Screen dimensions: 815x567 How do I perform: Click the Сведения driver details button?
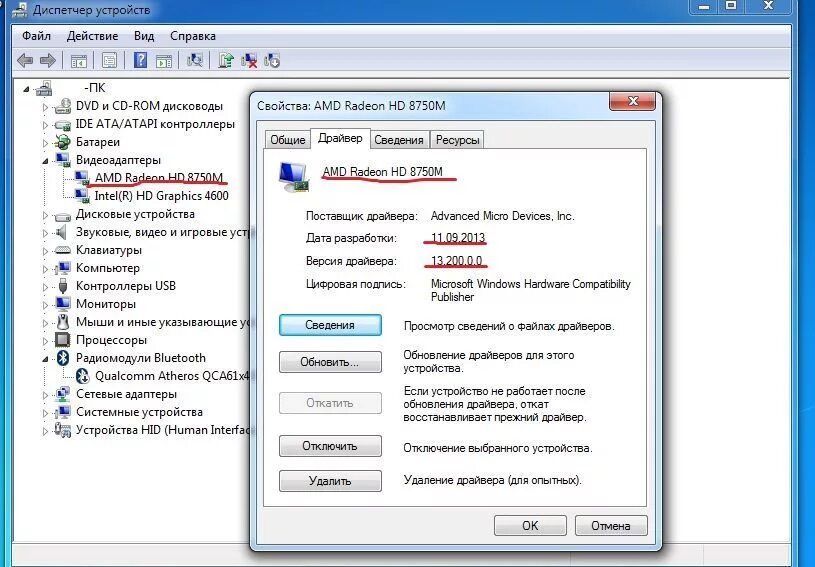pos(330,325)
